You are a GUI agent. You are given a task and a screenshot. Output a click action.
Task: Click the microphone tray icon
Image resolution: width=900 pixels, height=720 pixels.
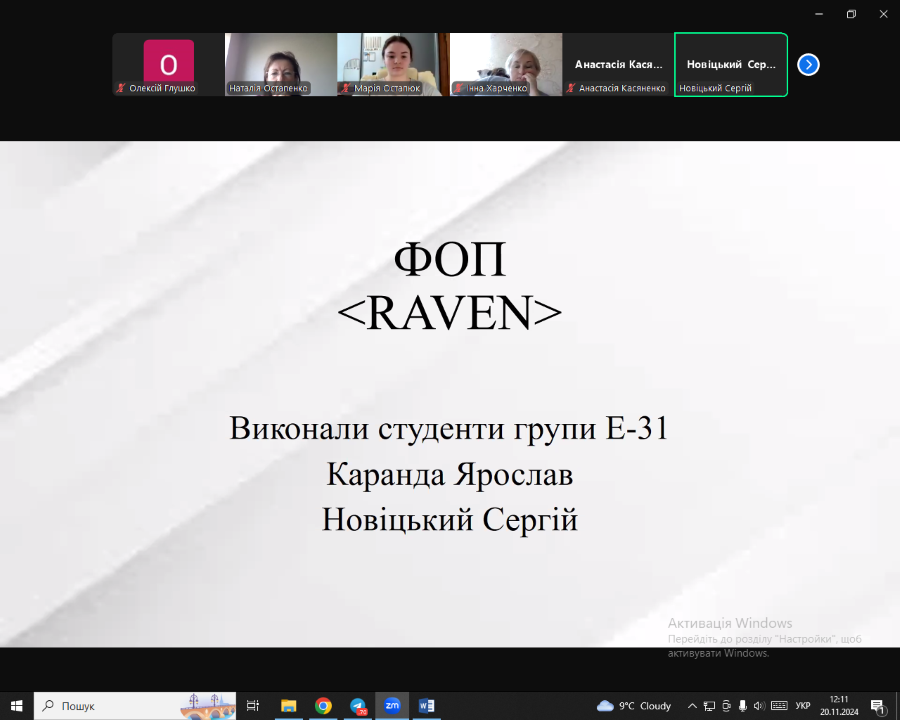pyautogui.click(x=743, y=706)
